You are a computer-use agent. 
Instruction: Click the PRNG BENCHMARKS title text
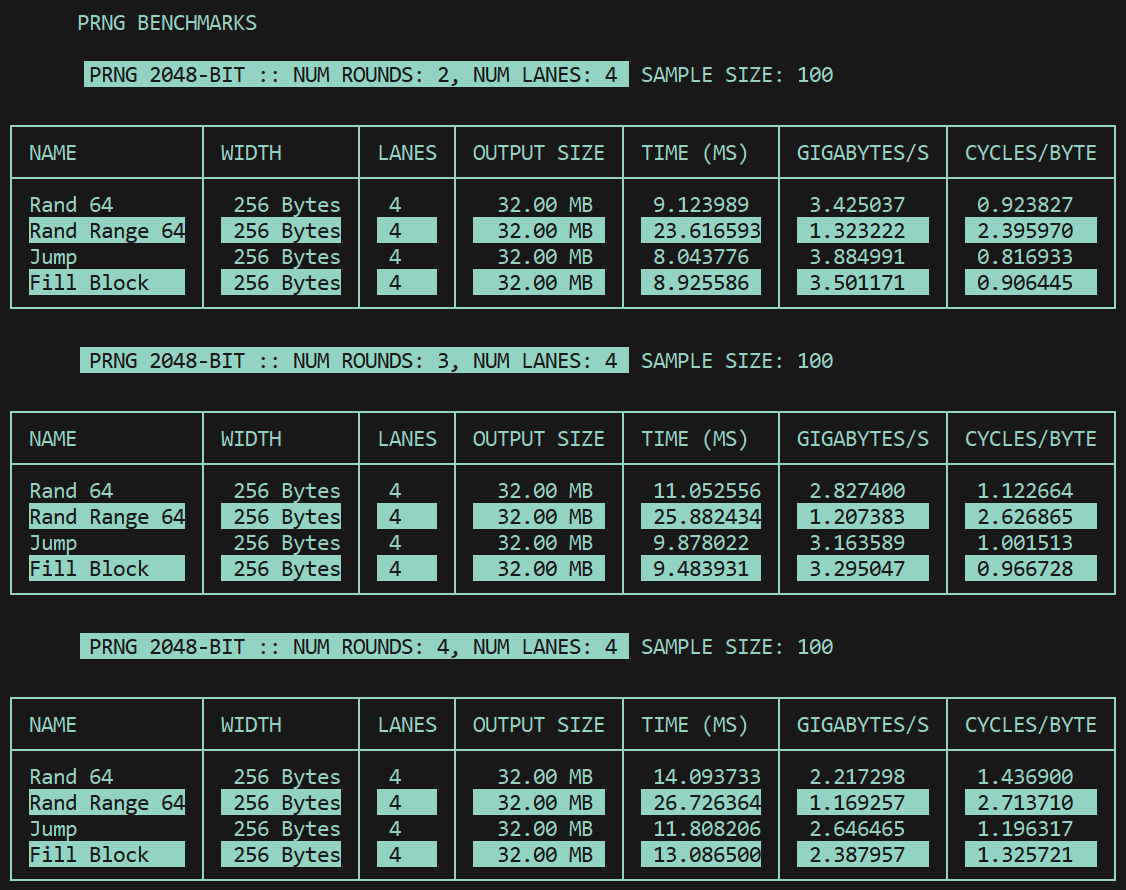point(167,23)
